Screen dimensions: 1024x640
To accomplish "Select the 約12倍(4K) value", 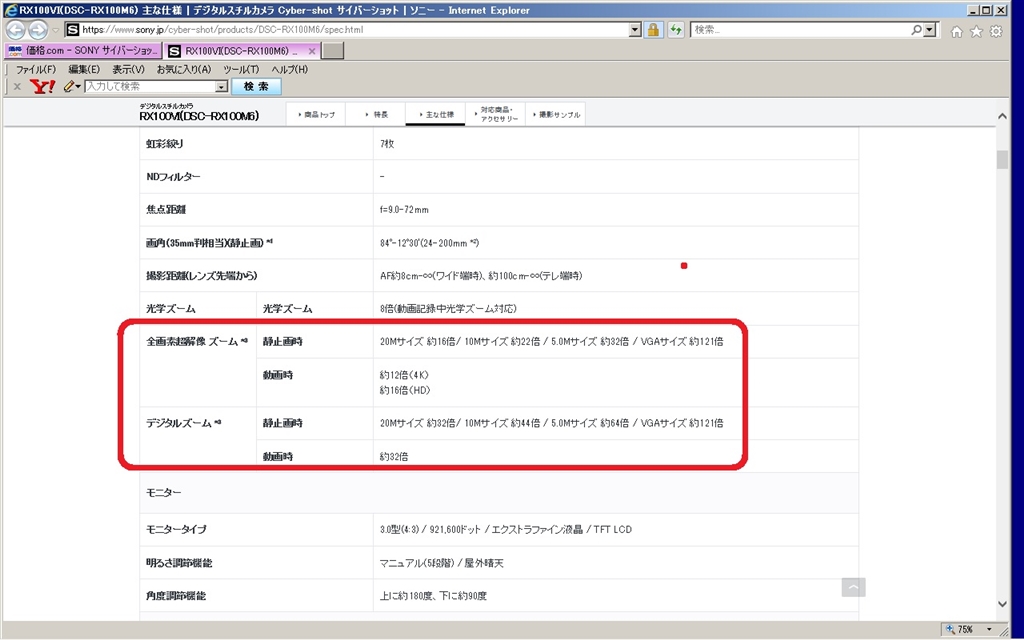I will point(404,375).
